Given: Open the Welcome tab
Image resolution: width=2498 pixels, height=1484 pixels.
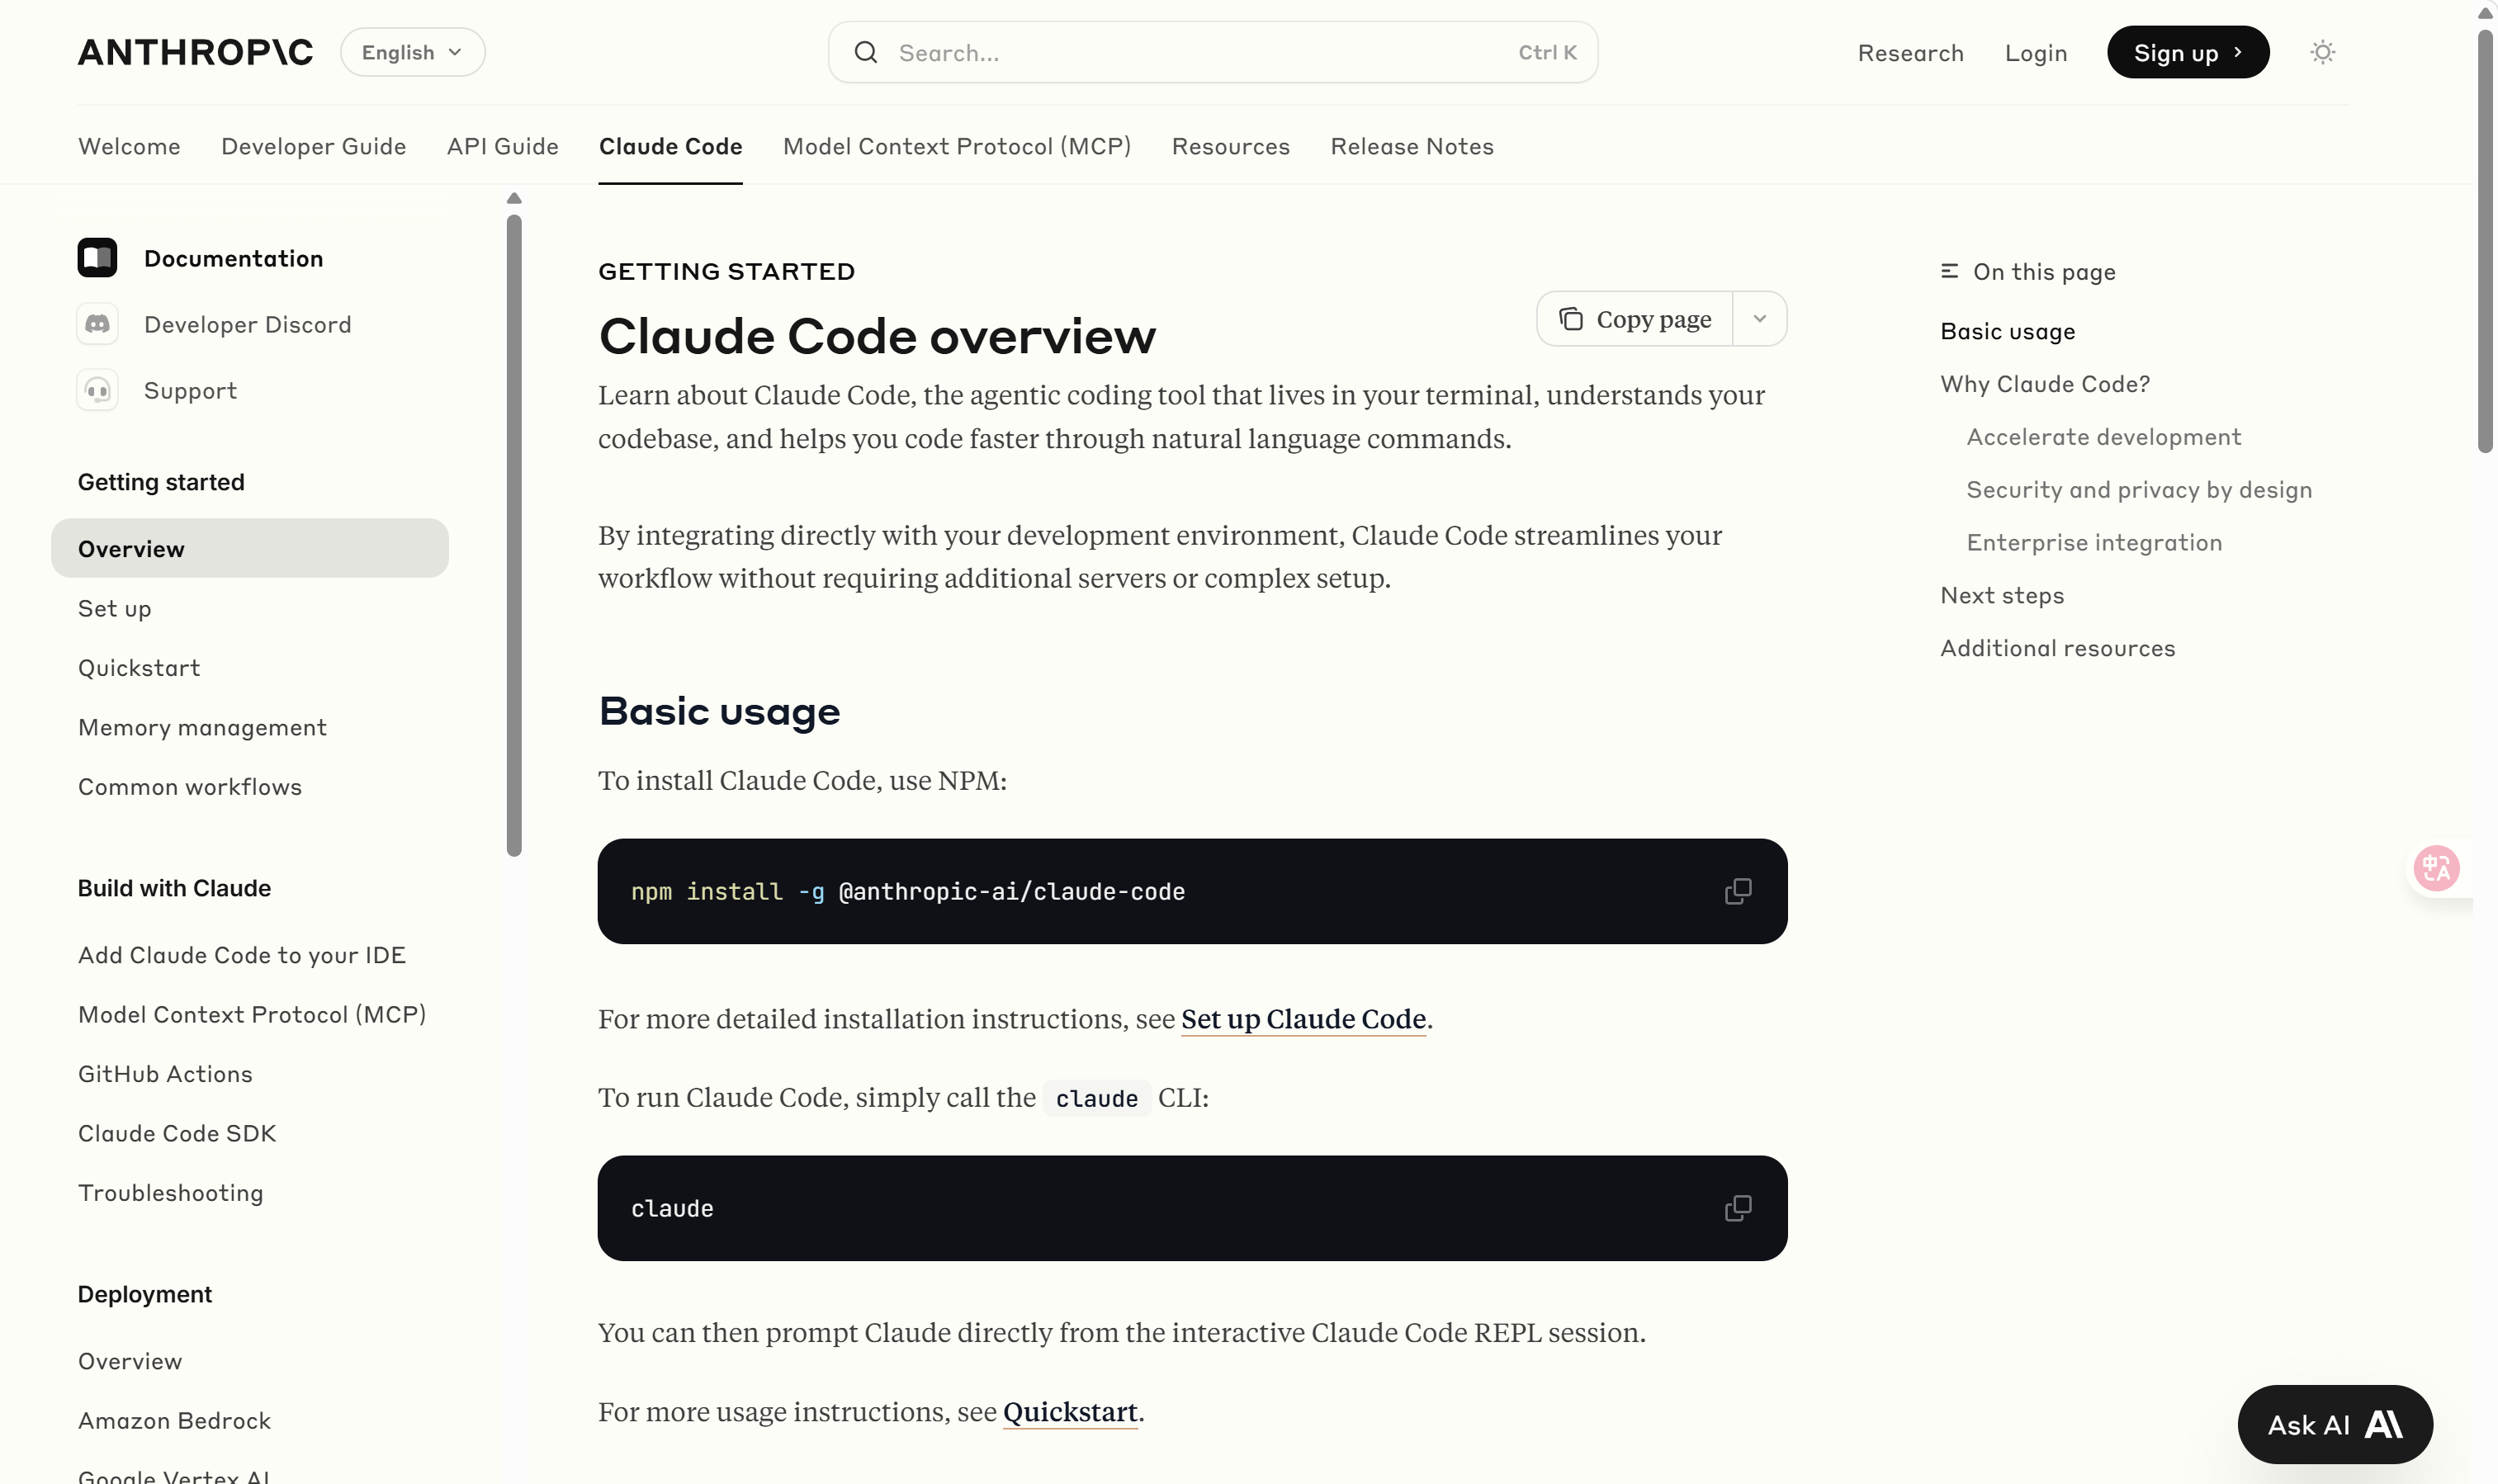Looking at the screenshot, I should (x=129, y=146).
